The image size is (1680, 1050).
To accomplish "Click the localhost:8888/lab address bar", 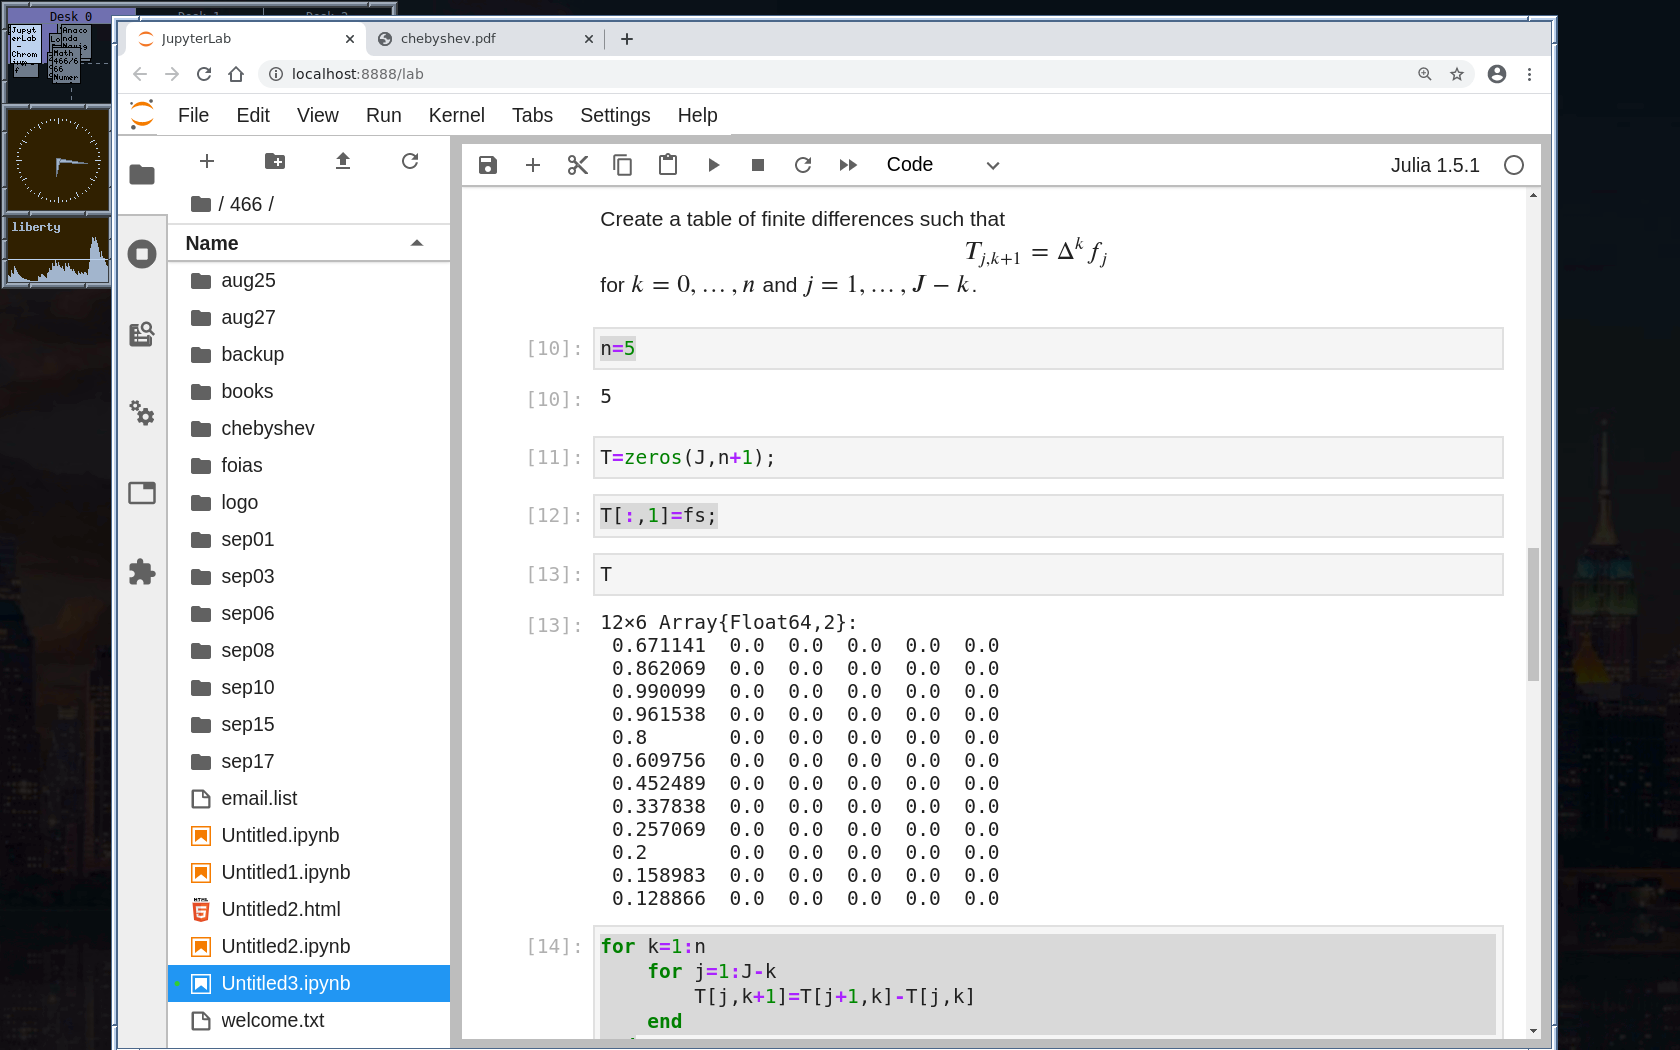I will coord(357,74).
